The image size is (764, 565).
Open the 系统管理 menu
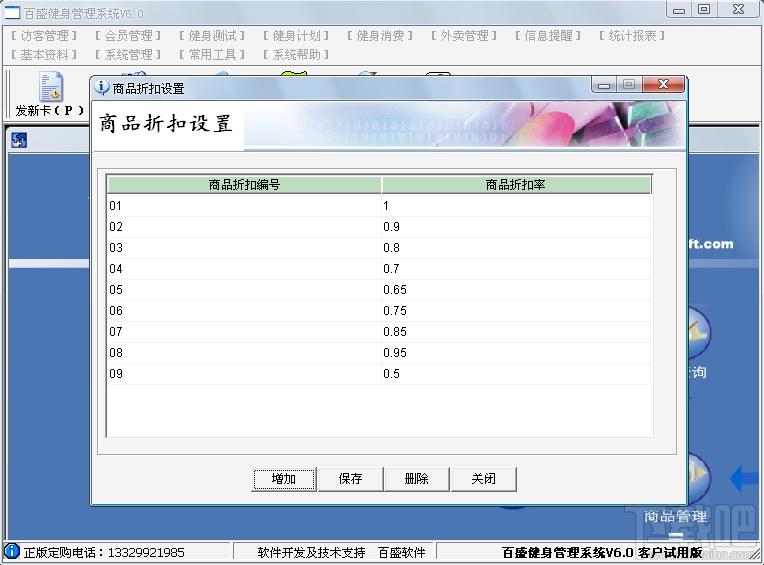pos(128,55)
